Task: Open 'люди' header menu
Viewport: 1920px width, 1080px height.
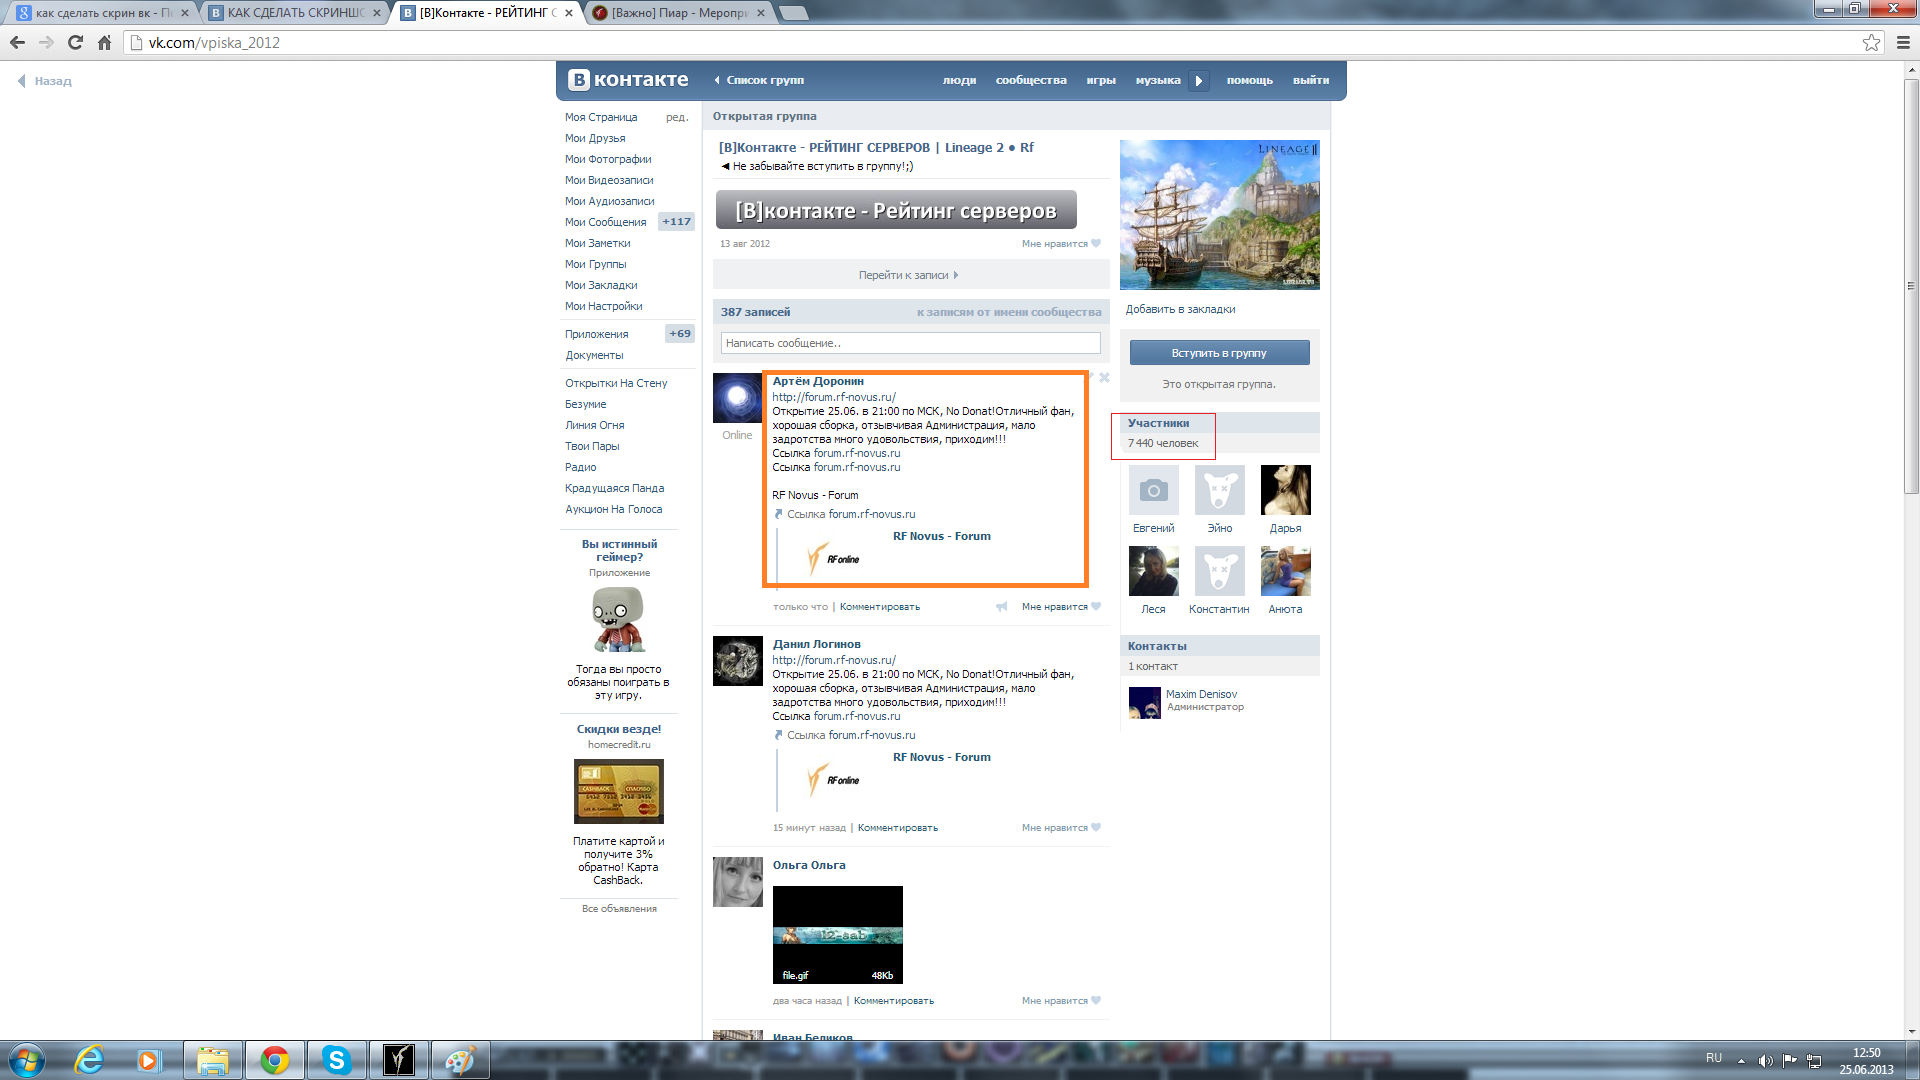Action: pos(959,80)
